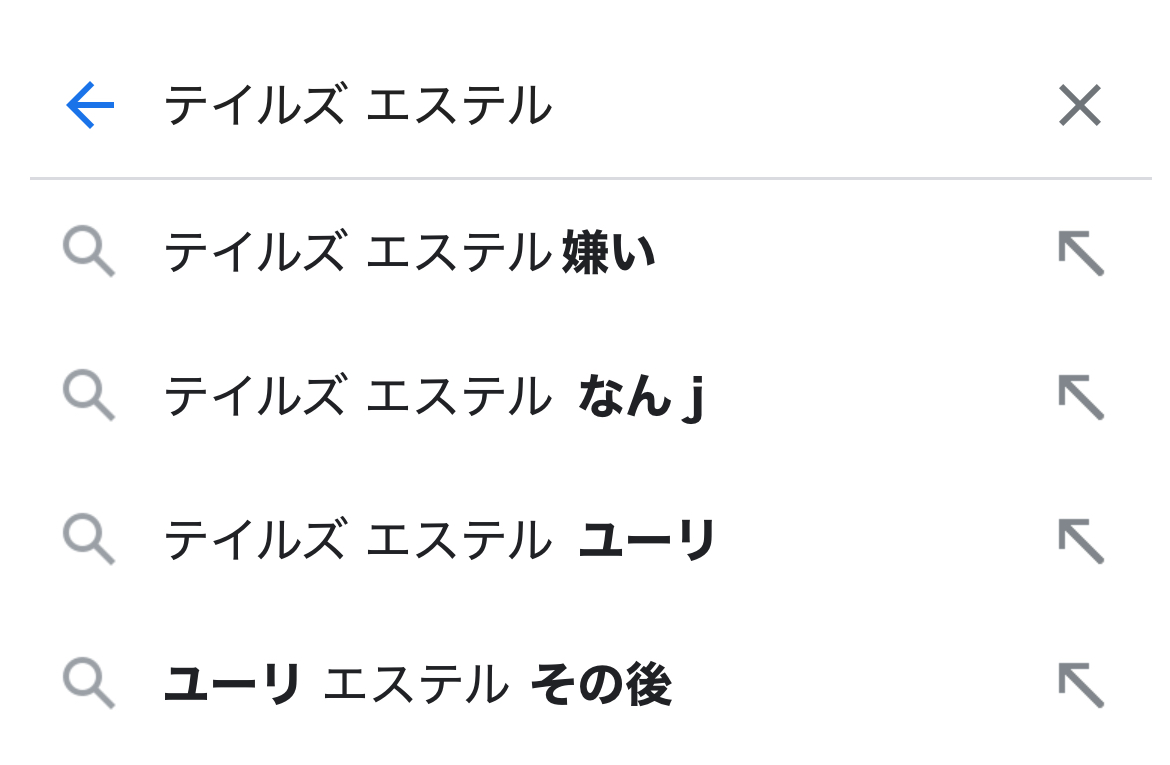Click the blue back arrow
Screen dimensions: 1170x765
click(x=90, y=106)
